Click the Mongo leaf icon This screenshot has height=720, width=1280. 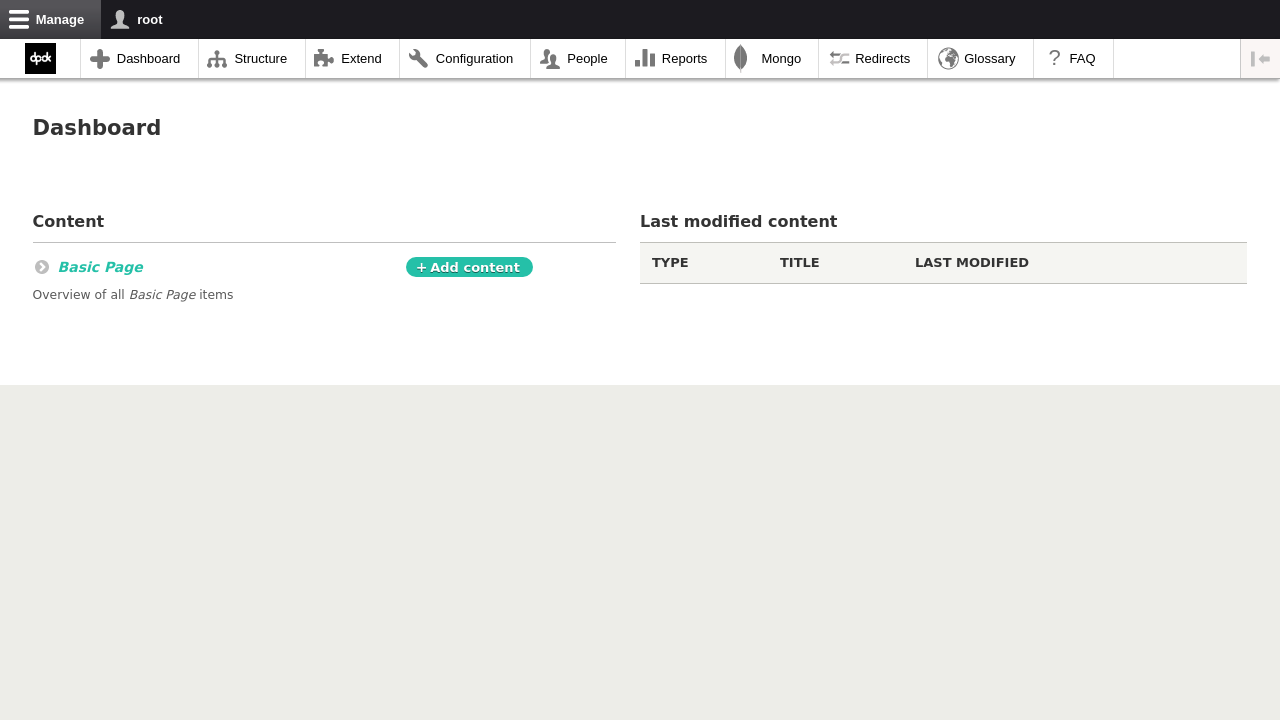741,59
